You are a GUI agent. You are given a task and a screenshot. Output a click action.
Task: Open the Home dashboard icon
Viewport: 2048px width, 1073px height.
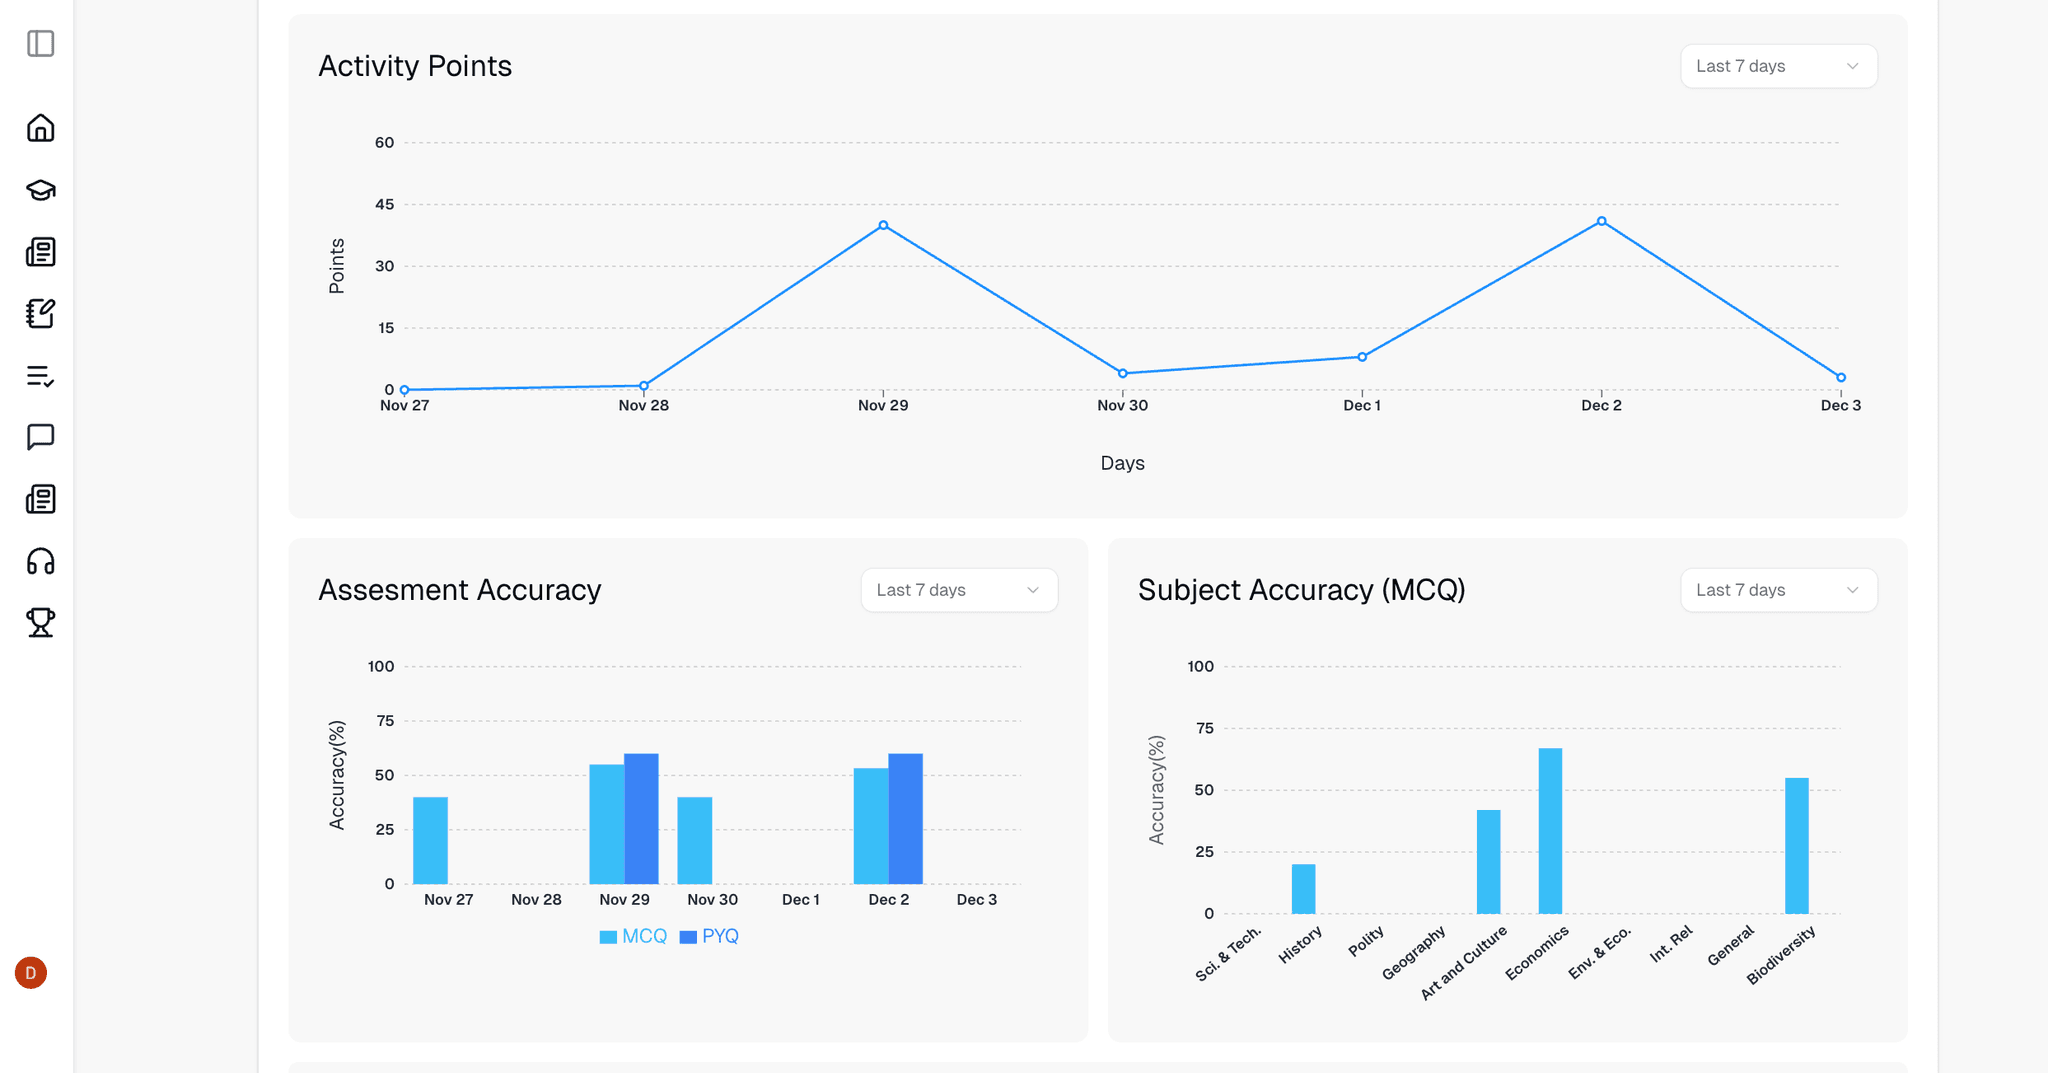coord(40,128)
